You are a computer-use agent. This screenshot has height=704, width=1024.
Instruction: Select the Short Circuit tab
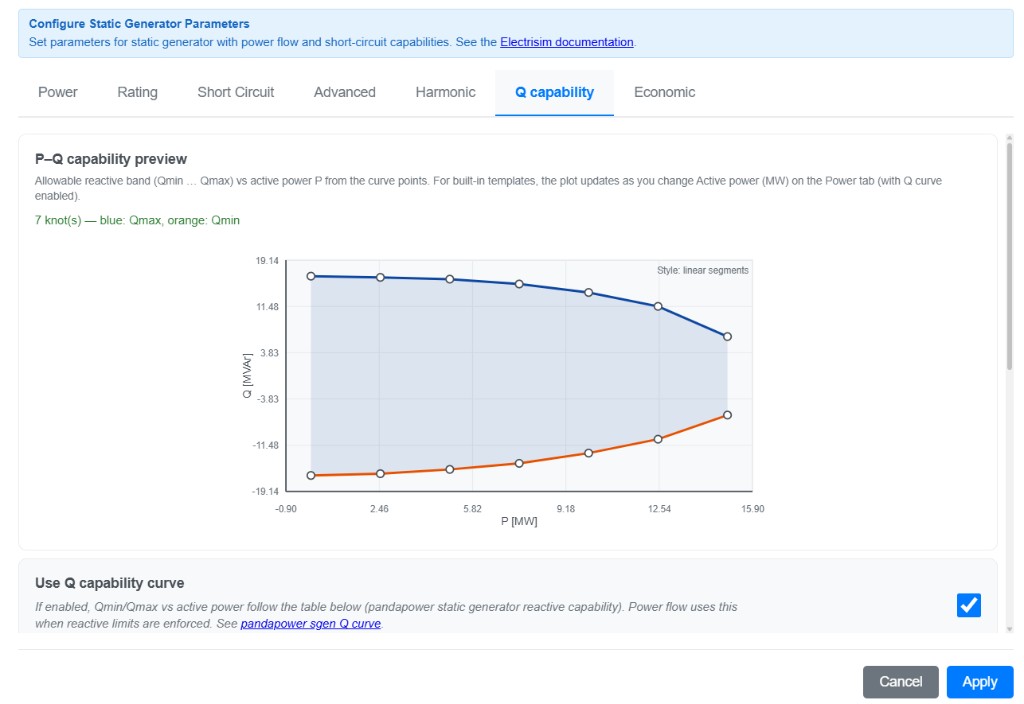click(235, 92)
